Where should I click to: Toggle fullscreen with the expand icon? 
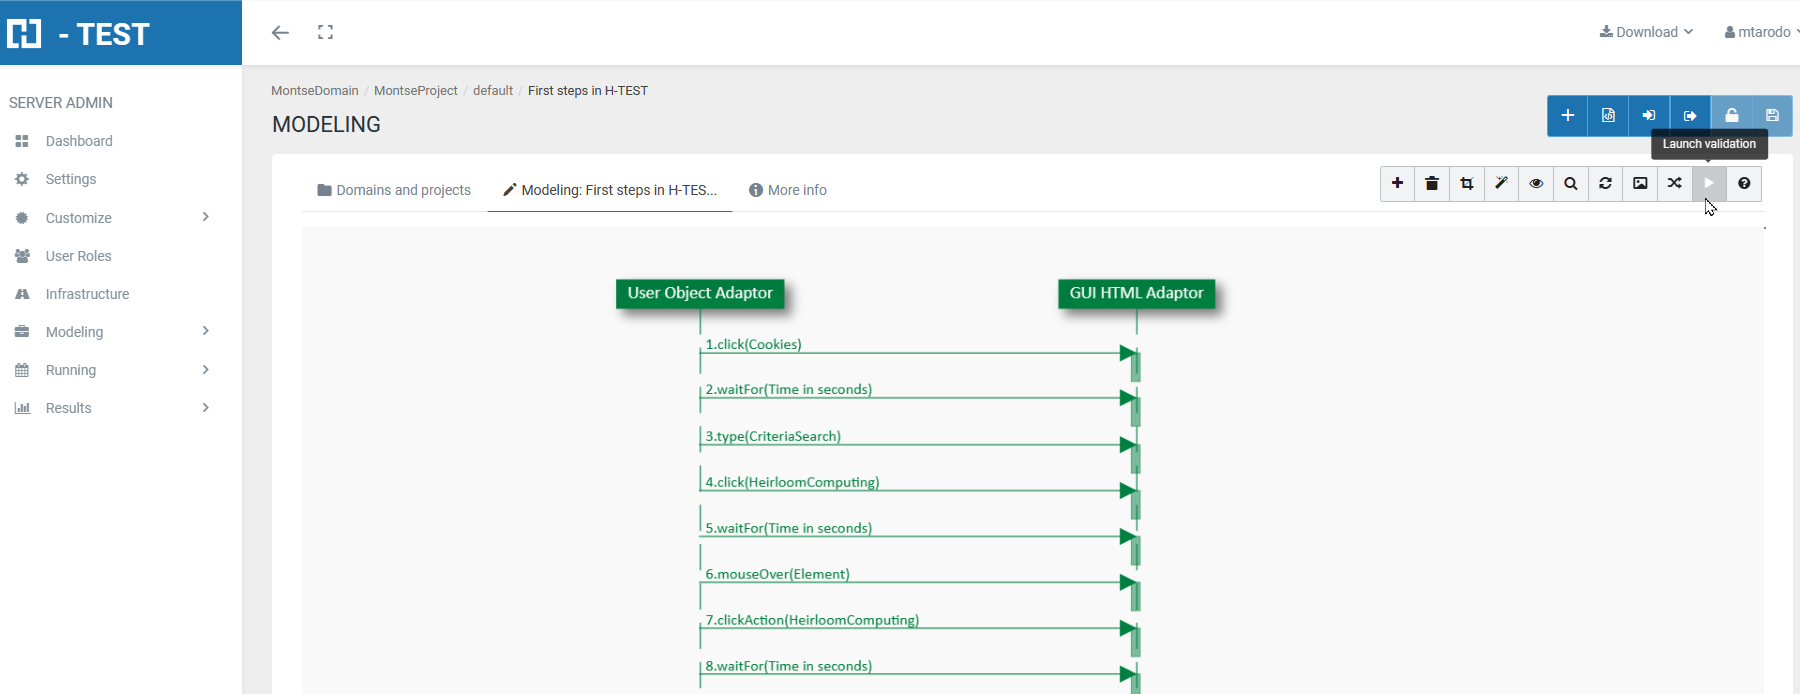[325, 32]
